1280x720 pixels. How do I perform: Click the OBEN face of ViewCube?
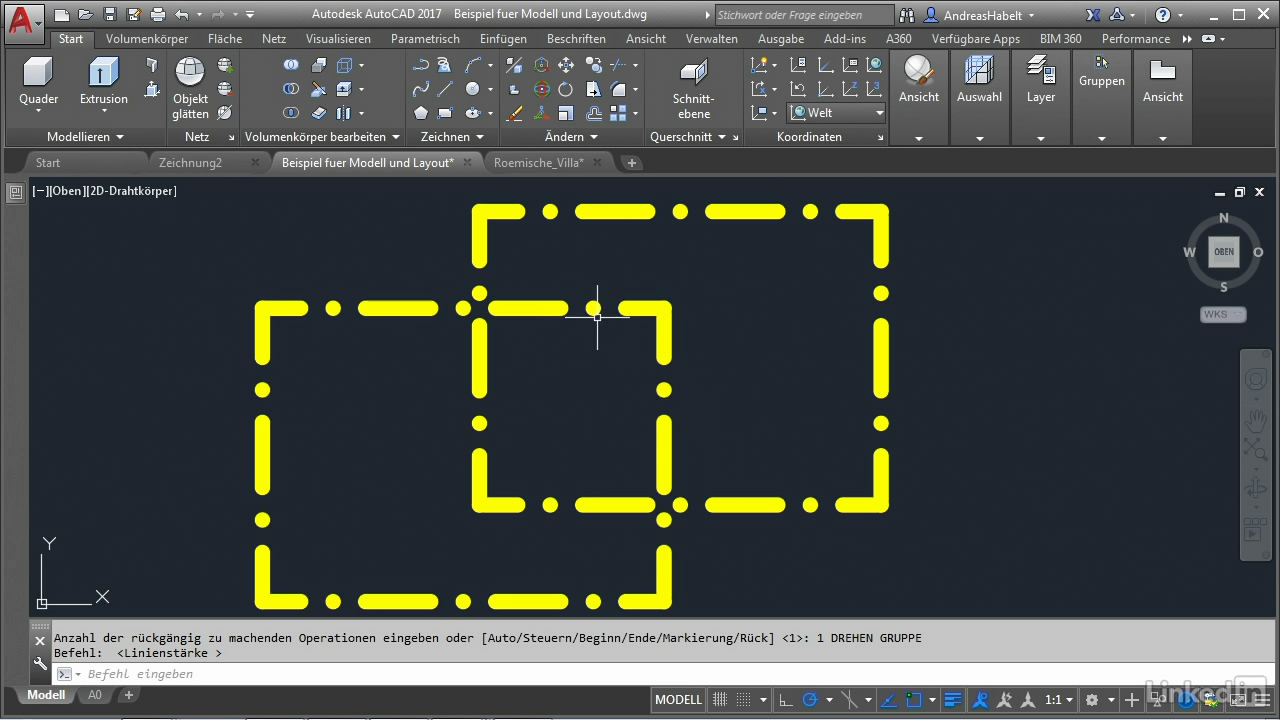[x=1224, y=252]
